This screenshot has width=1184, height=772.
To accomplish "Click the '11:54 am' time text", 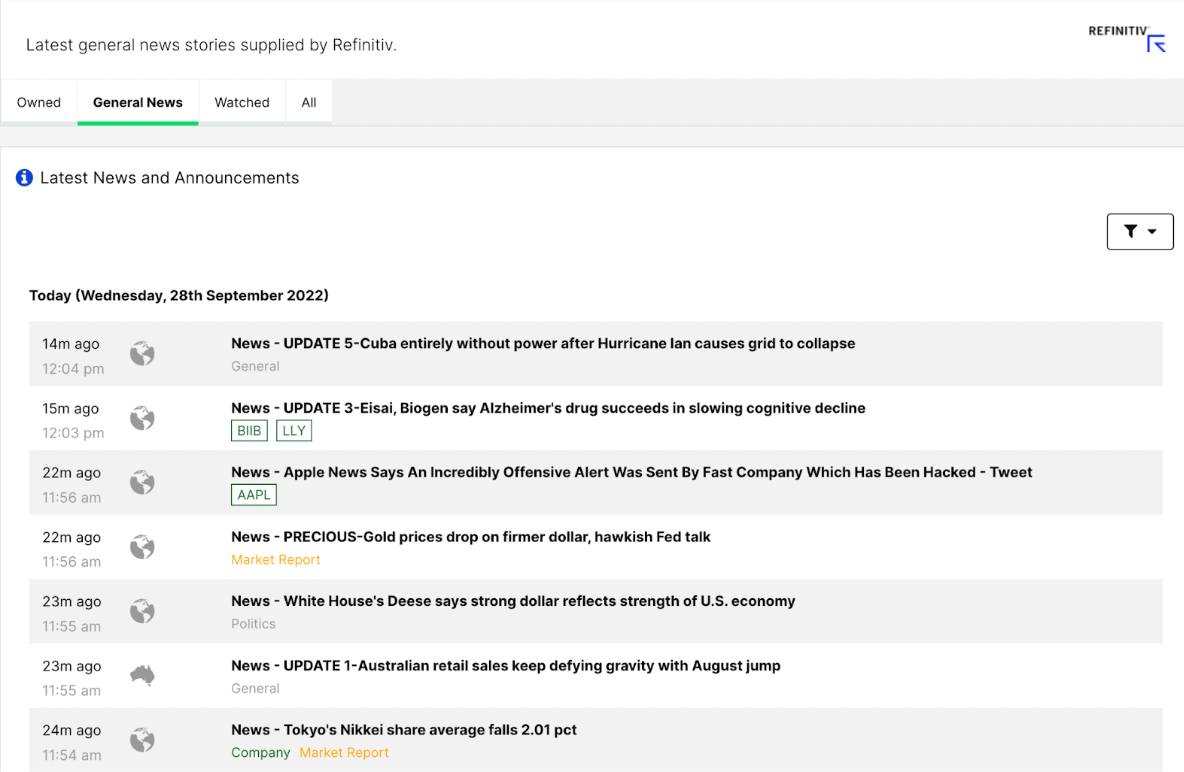I will coord(72,755).
